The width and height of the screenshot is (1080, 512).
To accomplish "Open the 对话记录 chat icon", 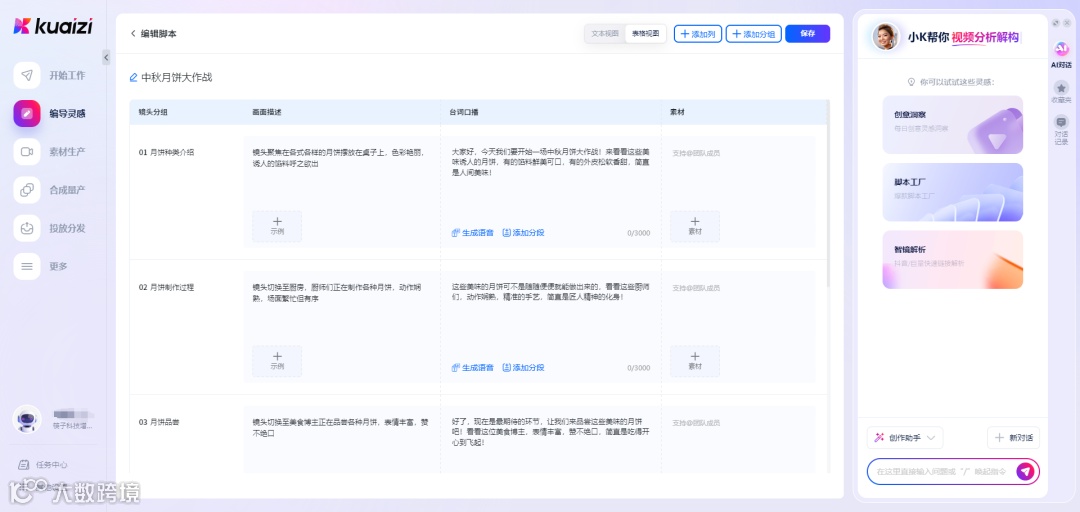I will point(1061,122).
